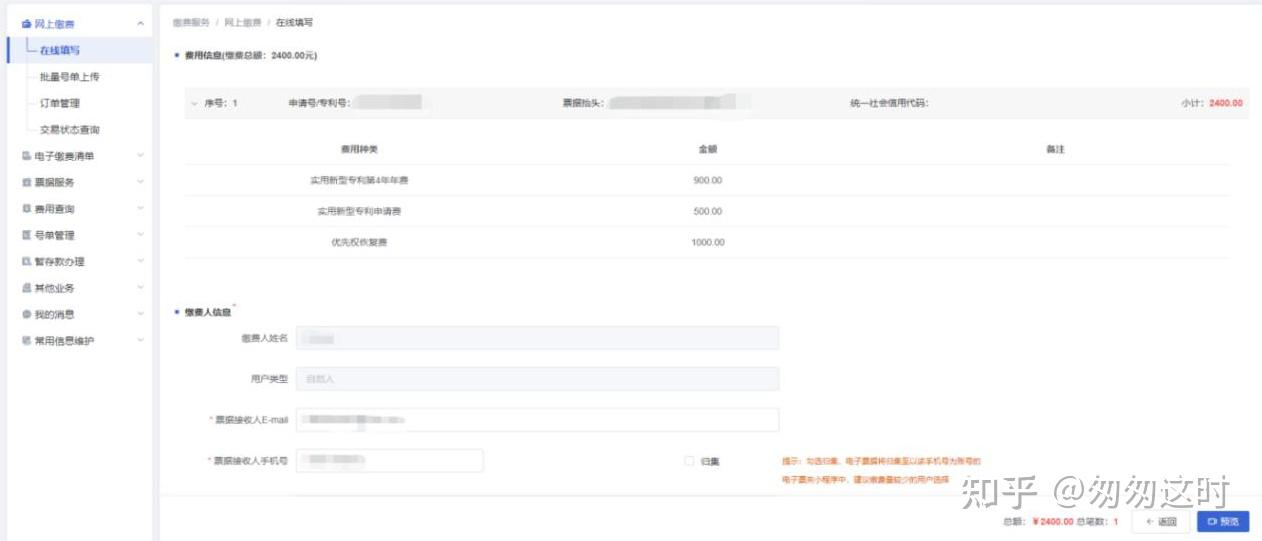Click the blue 预览 button
Screen dimensions: 1262x541
pyautogui.click(x=1223, y=522)
